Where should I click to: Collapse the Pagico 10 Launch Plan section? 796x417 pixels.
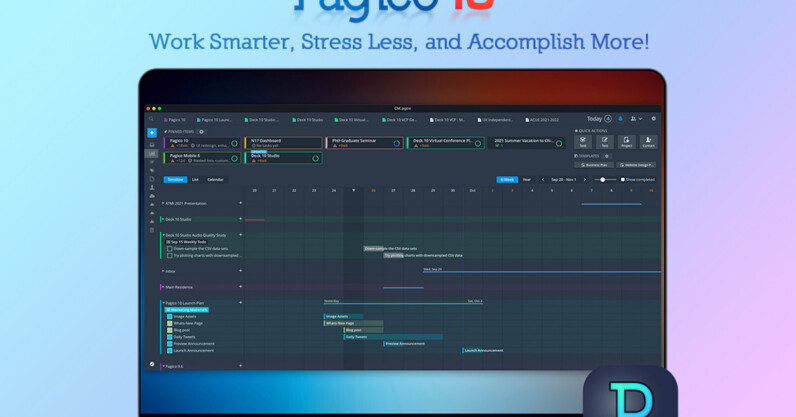pos(162,303)
